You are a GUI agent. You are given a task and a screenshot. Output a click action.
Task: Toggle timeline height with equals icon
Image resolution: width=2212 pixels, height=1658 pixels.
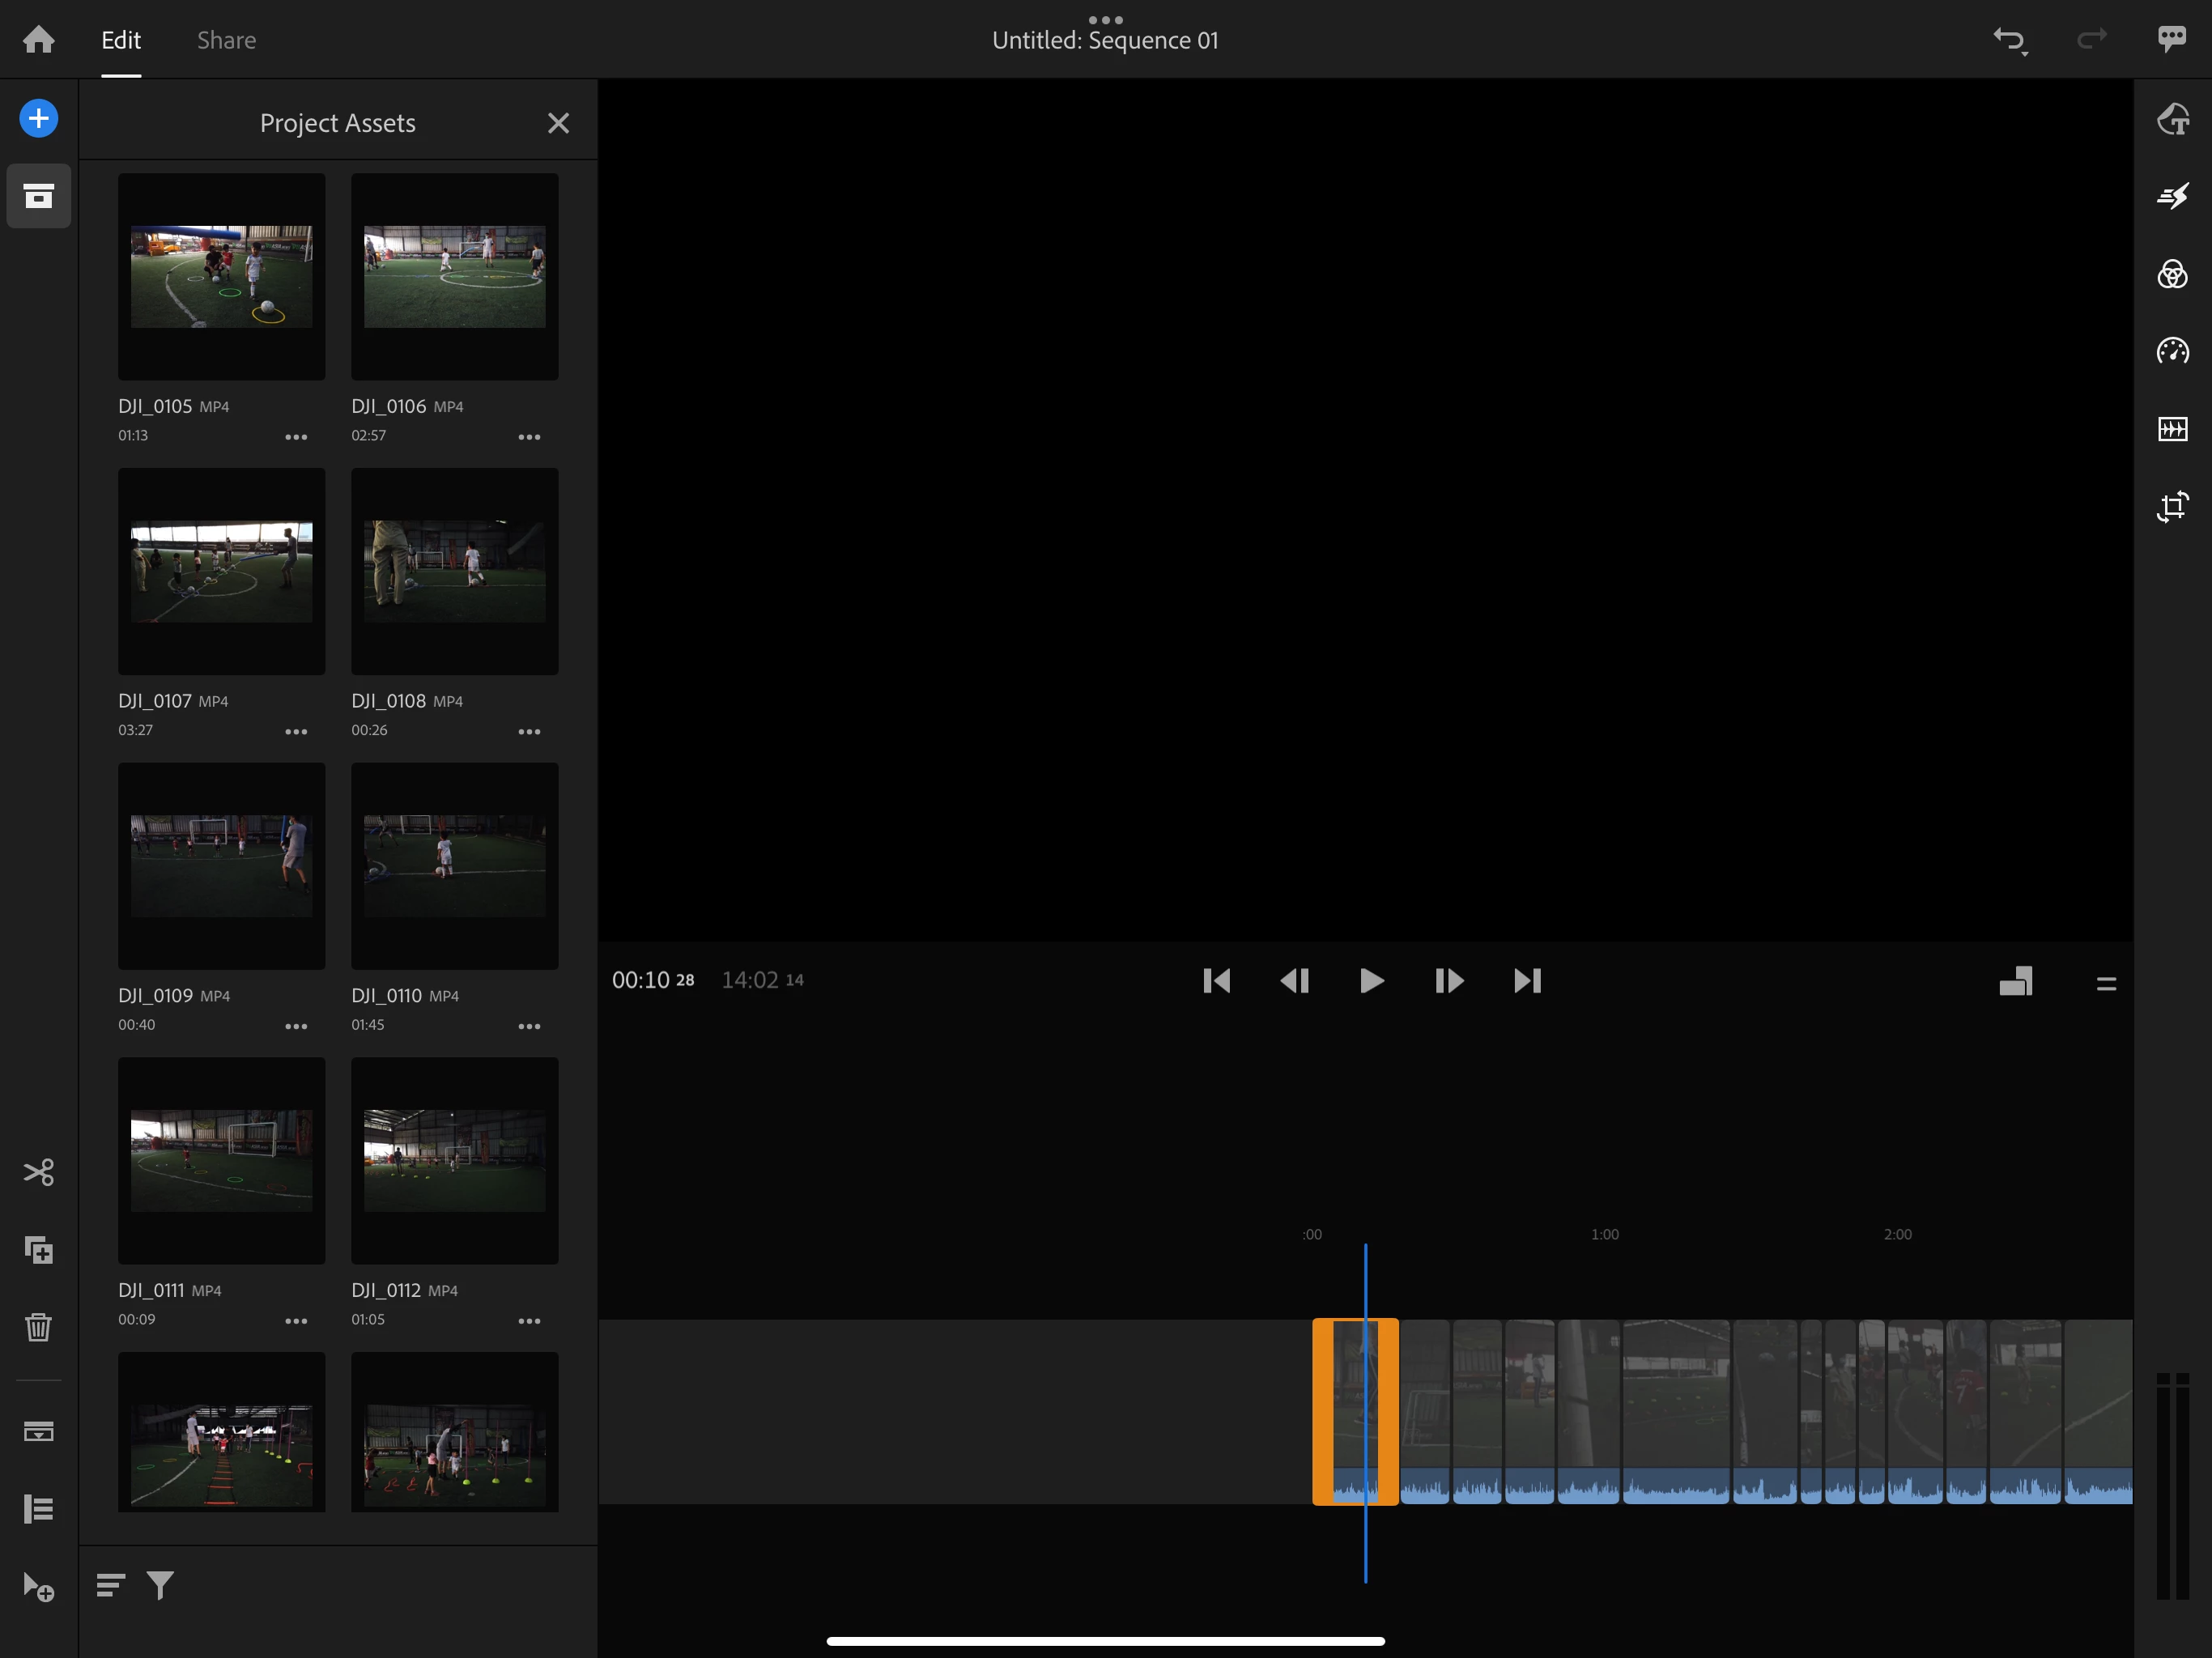click(2106, 984)
